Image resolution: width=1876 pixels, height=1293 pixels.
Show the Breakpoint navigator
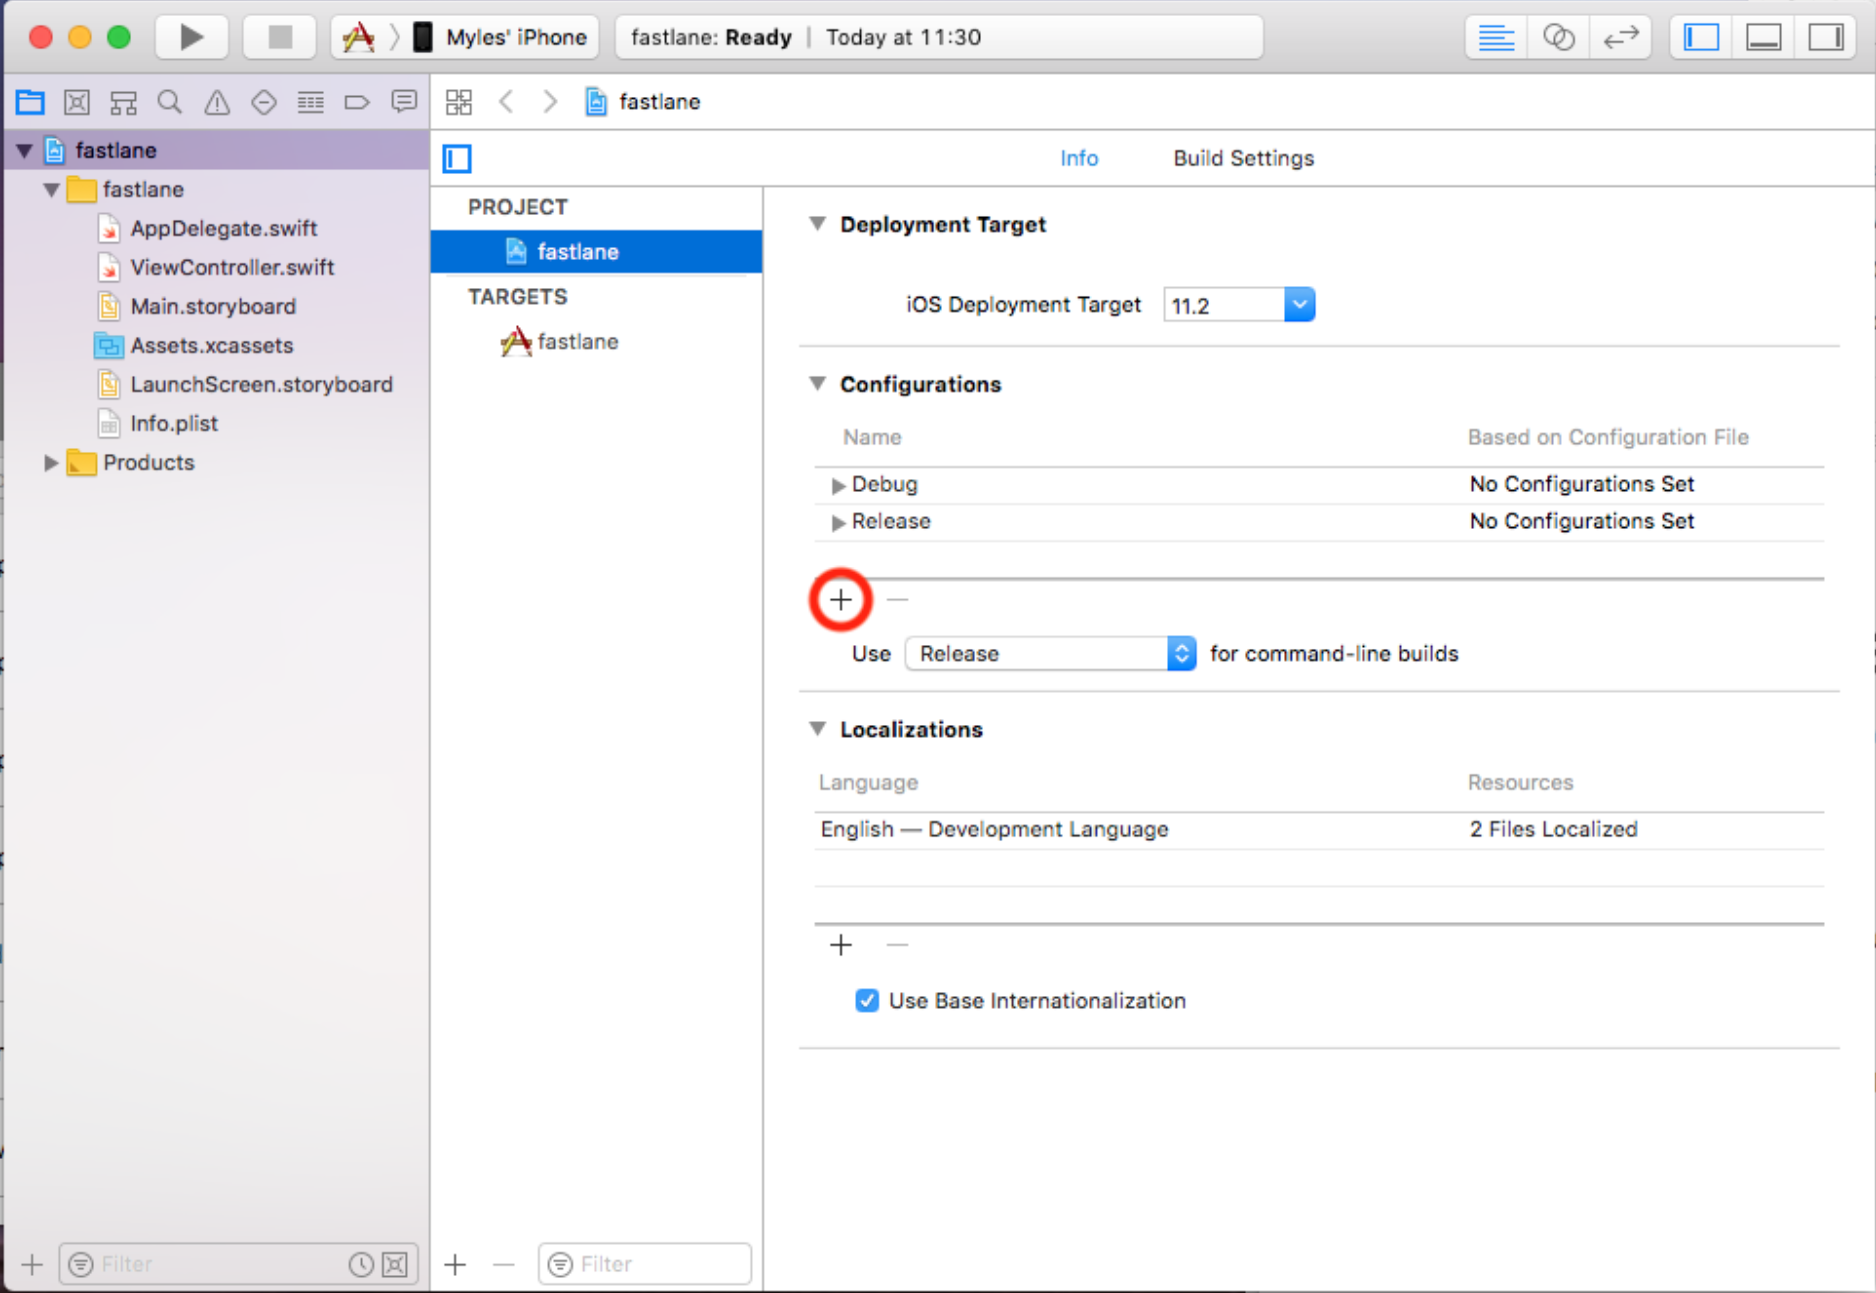click(x=357, y=102)
